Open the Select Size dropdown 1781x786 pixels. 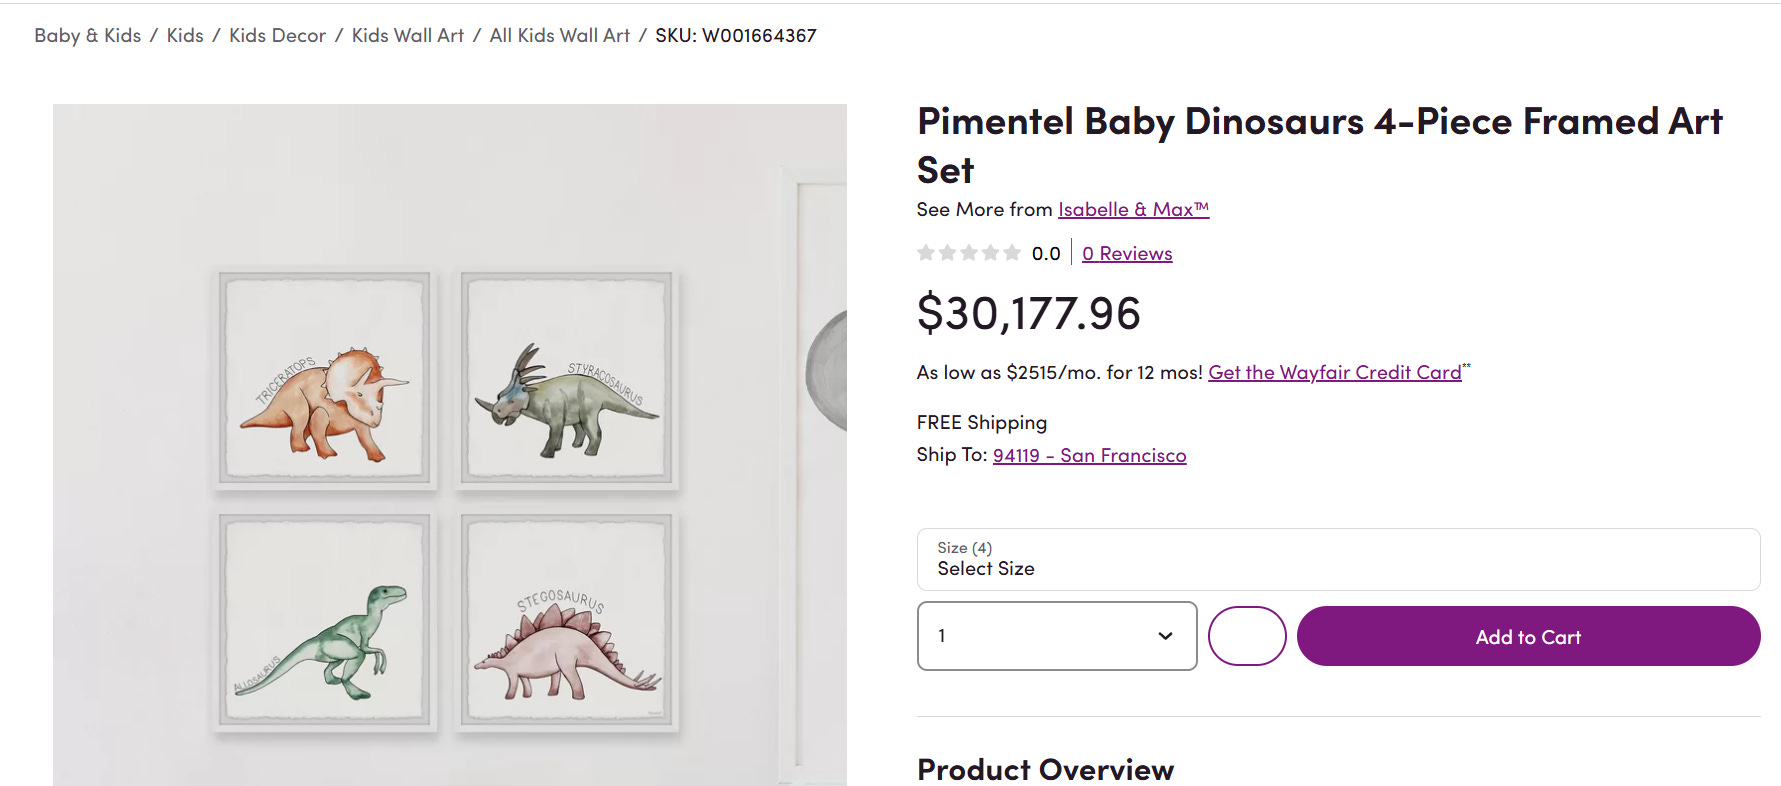click(1337, 560)
